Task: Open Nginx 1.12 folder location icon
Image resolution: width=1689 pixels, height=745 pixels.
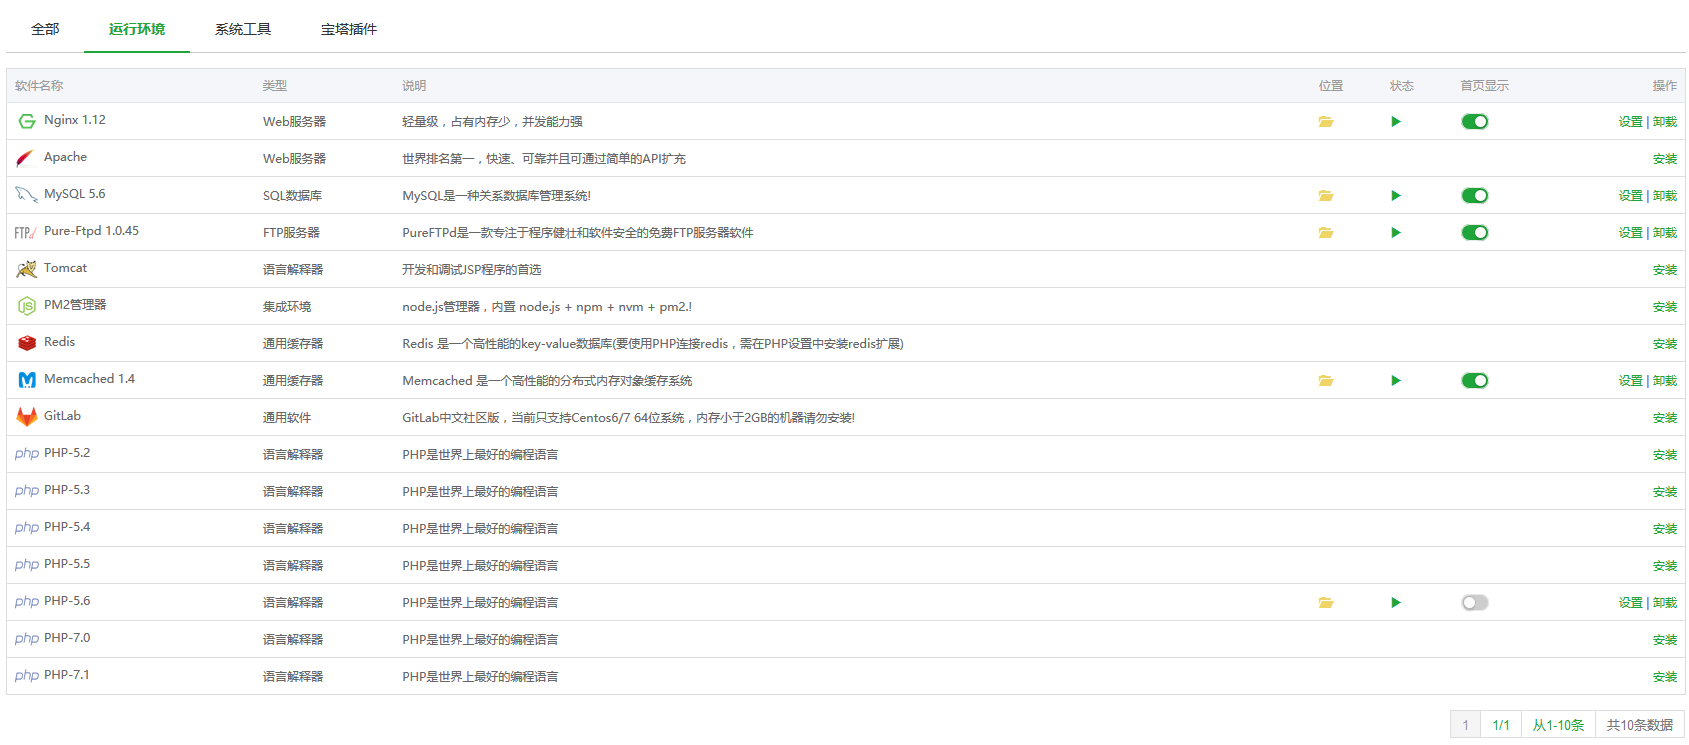Action: tap(1326, 122)
